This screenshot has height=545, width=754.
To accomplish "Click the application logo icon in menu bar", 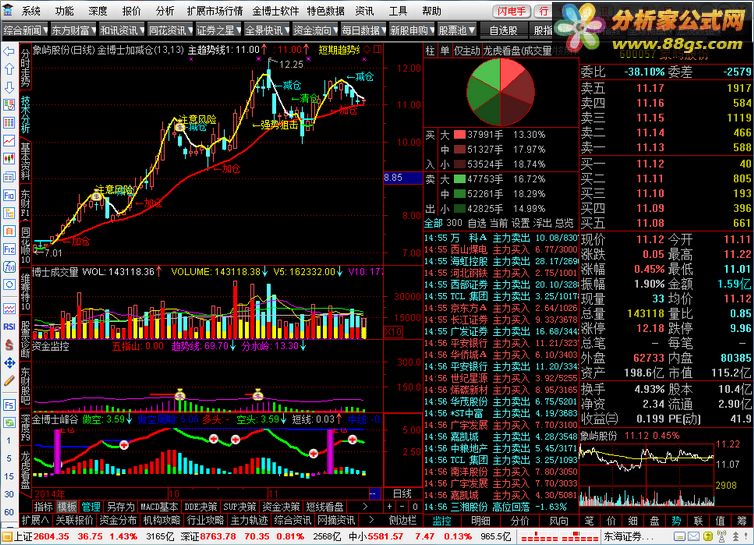I will click(8, 10).
